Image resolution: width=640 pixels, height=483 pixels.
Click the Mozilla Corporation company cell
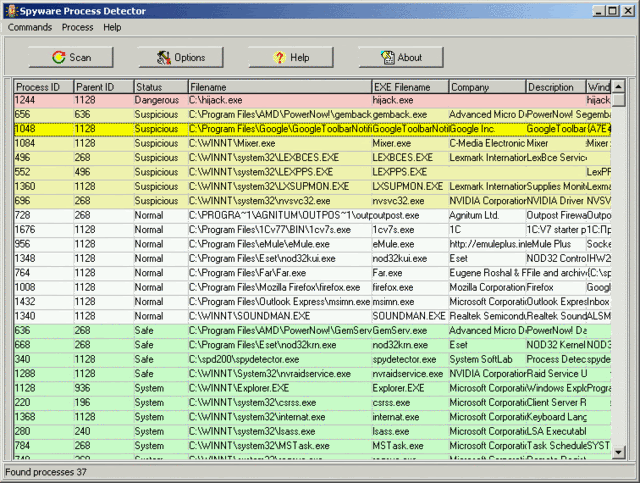coord(487,287)
